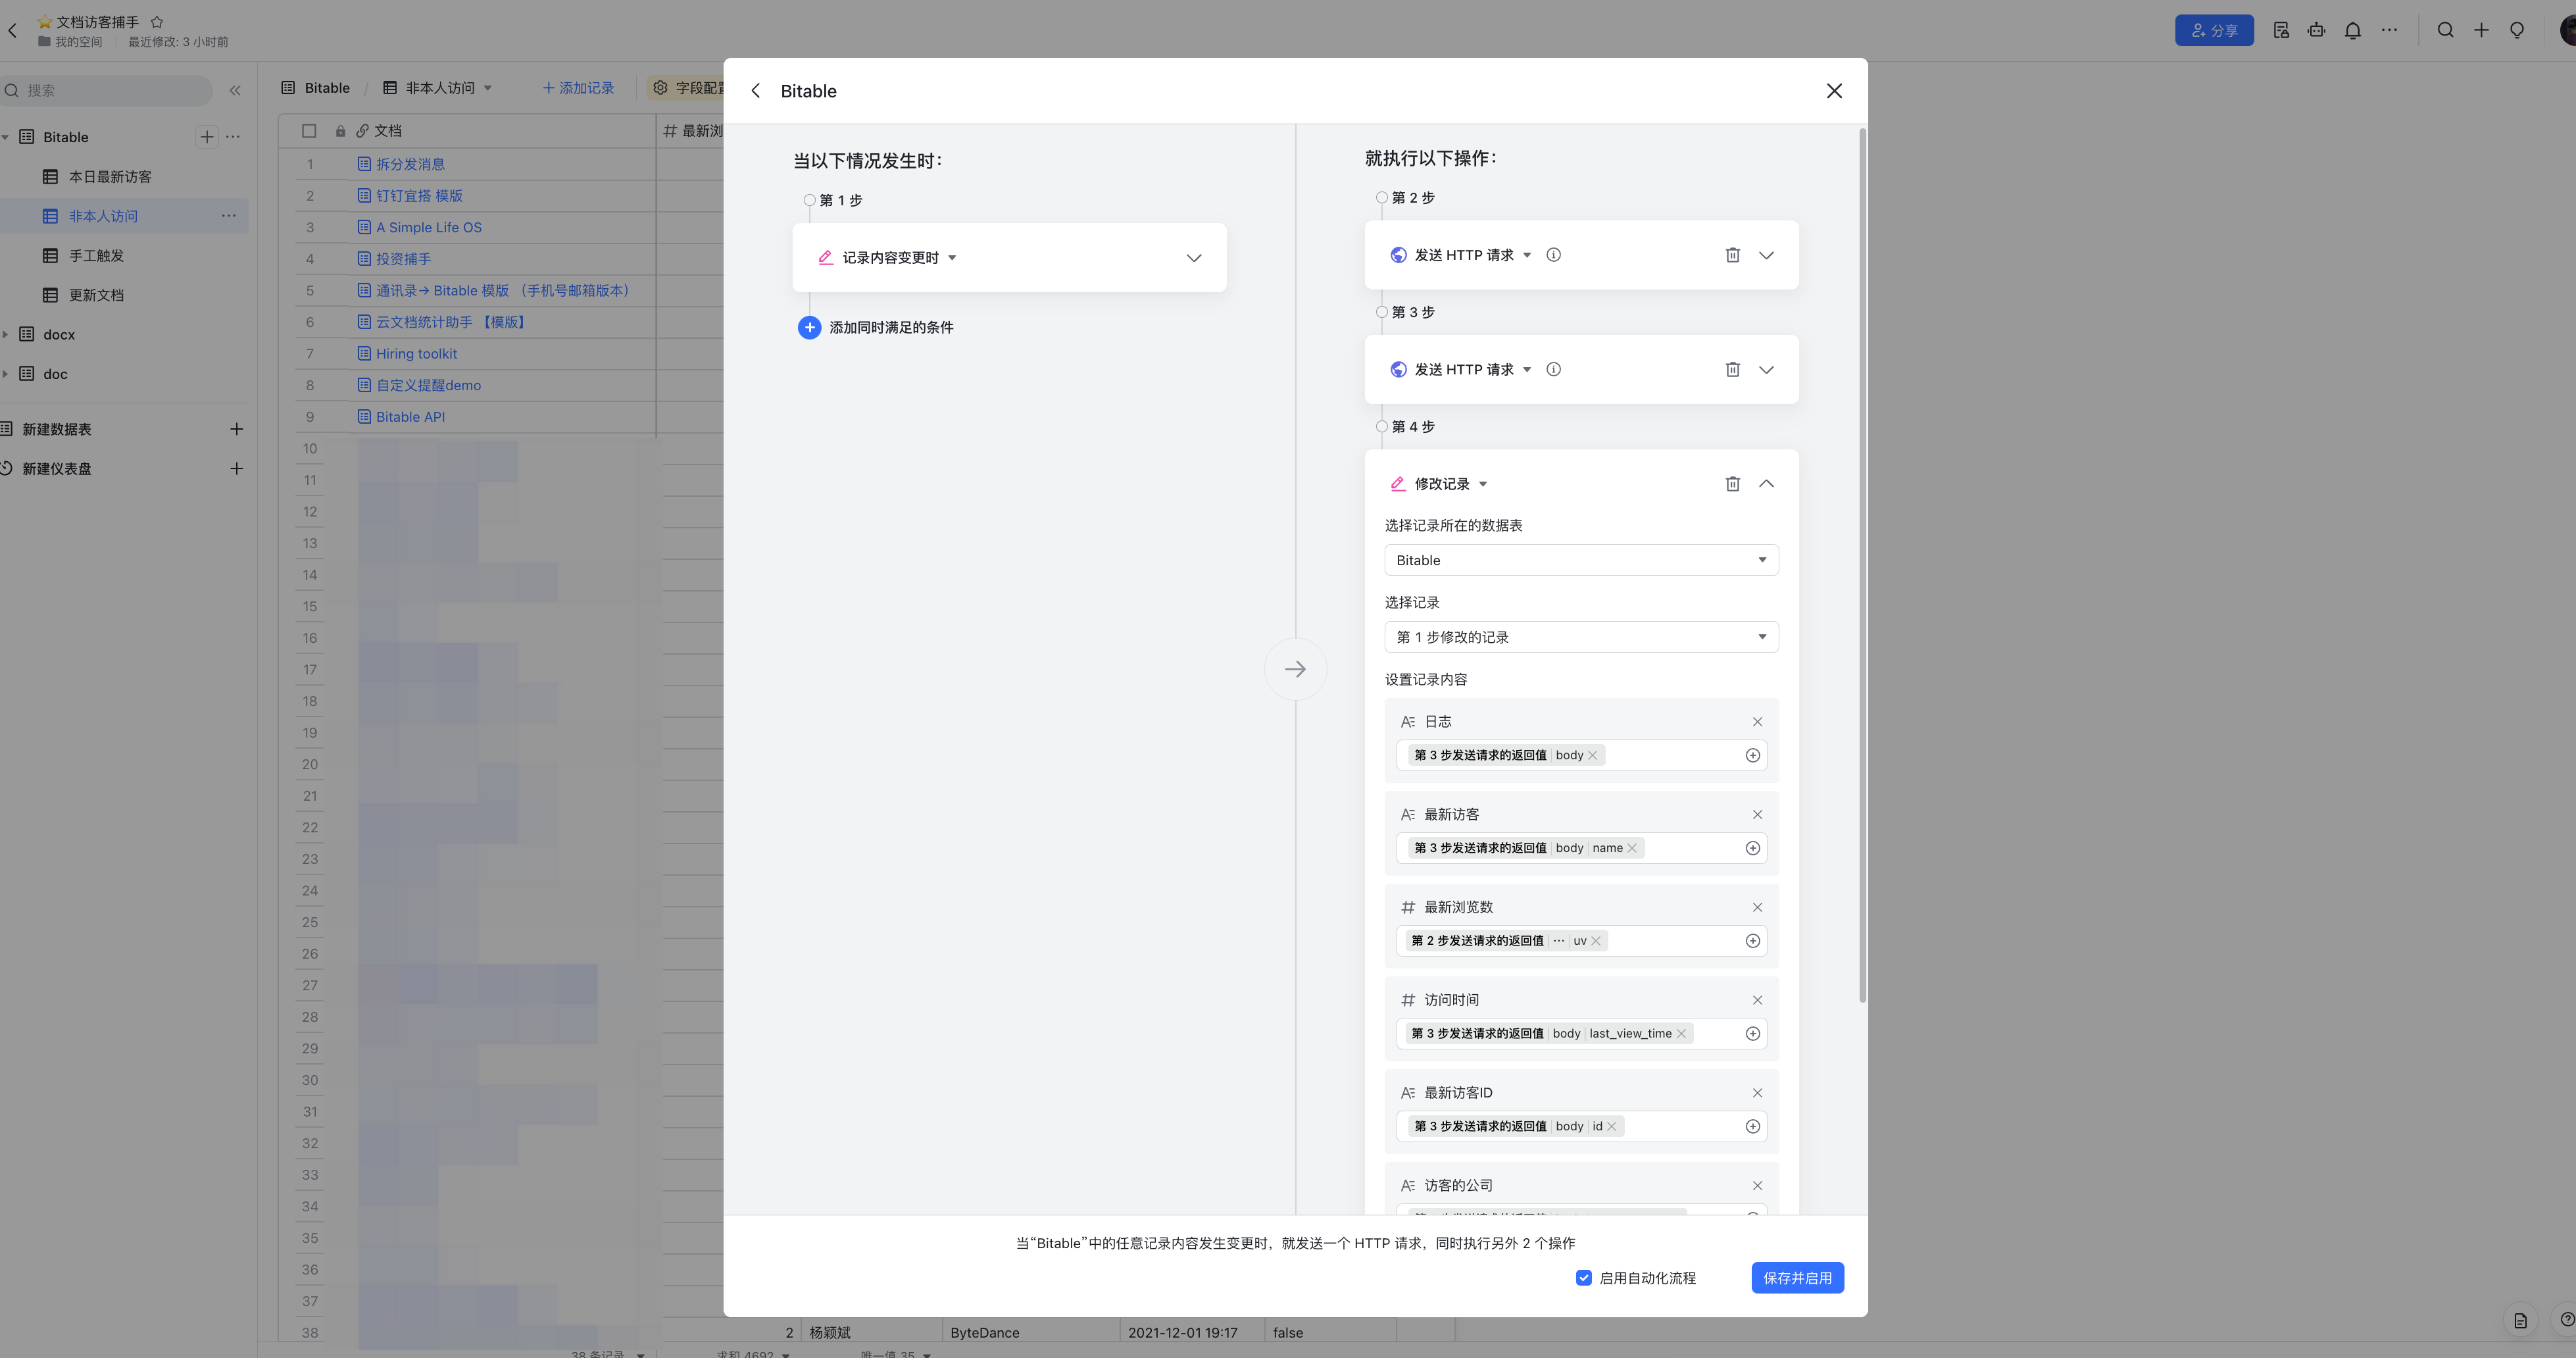2576x1358 pixels.
Task: Delete the step 4 修改记录 action
Action: (1732, 484)
